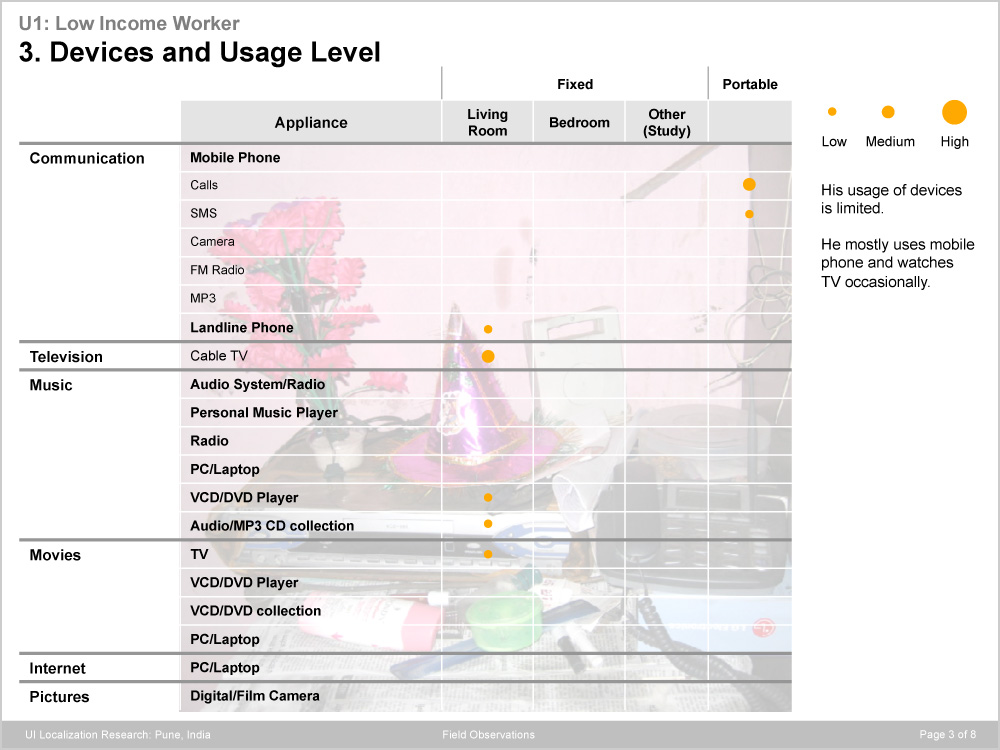1000x750 pixels.
Task: Click the SMS row label
Action: click(x=203, y=213)
